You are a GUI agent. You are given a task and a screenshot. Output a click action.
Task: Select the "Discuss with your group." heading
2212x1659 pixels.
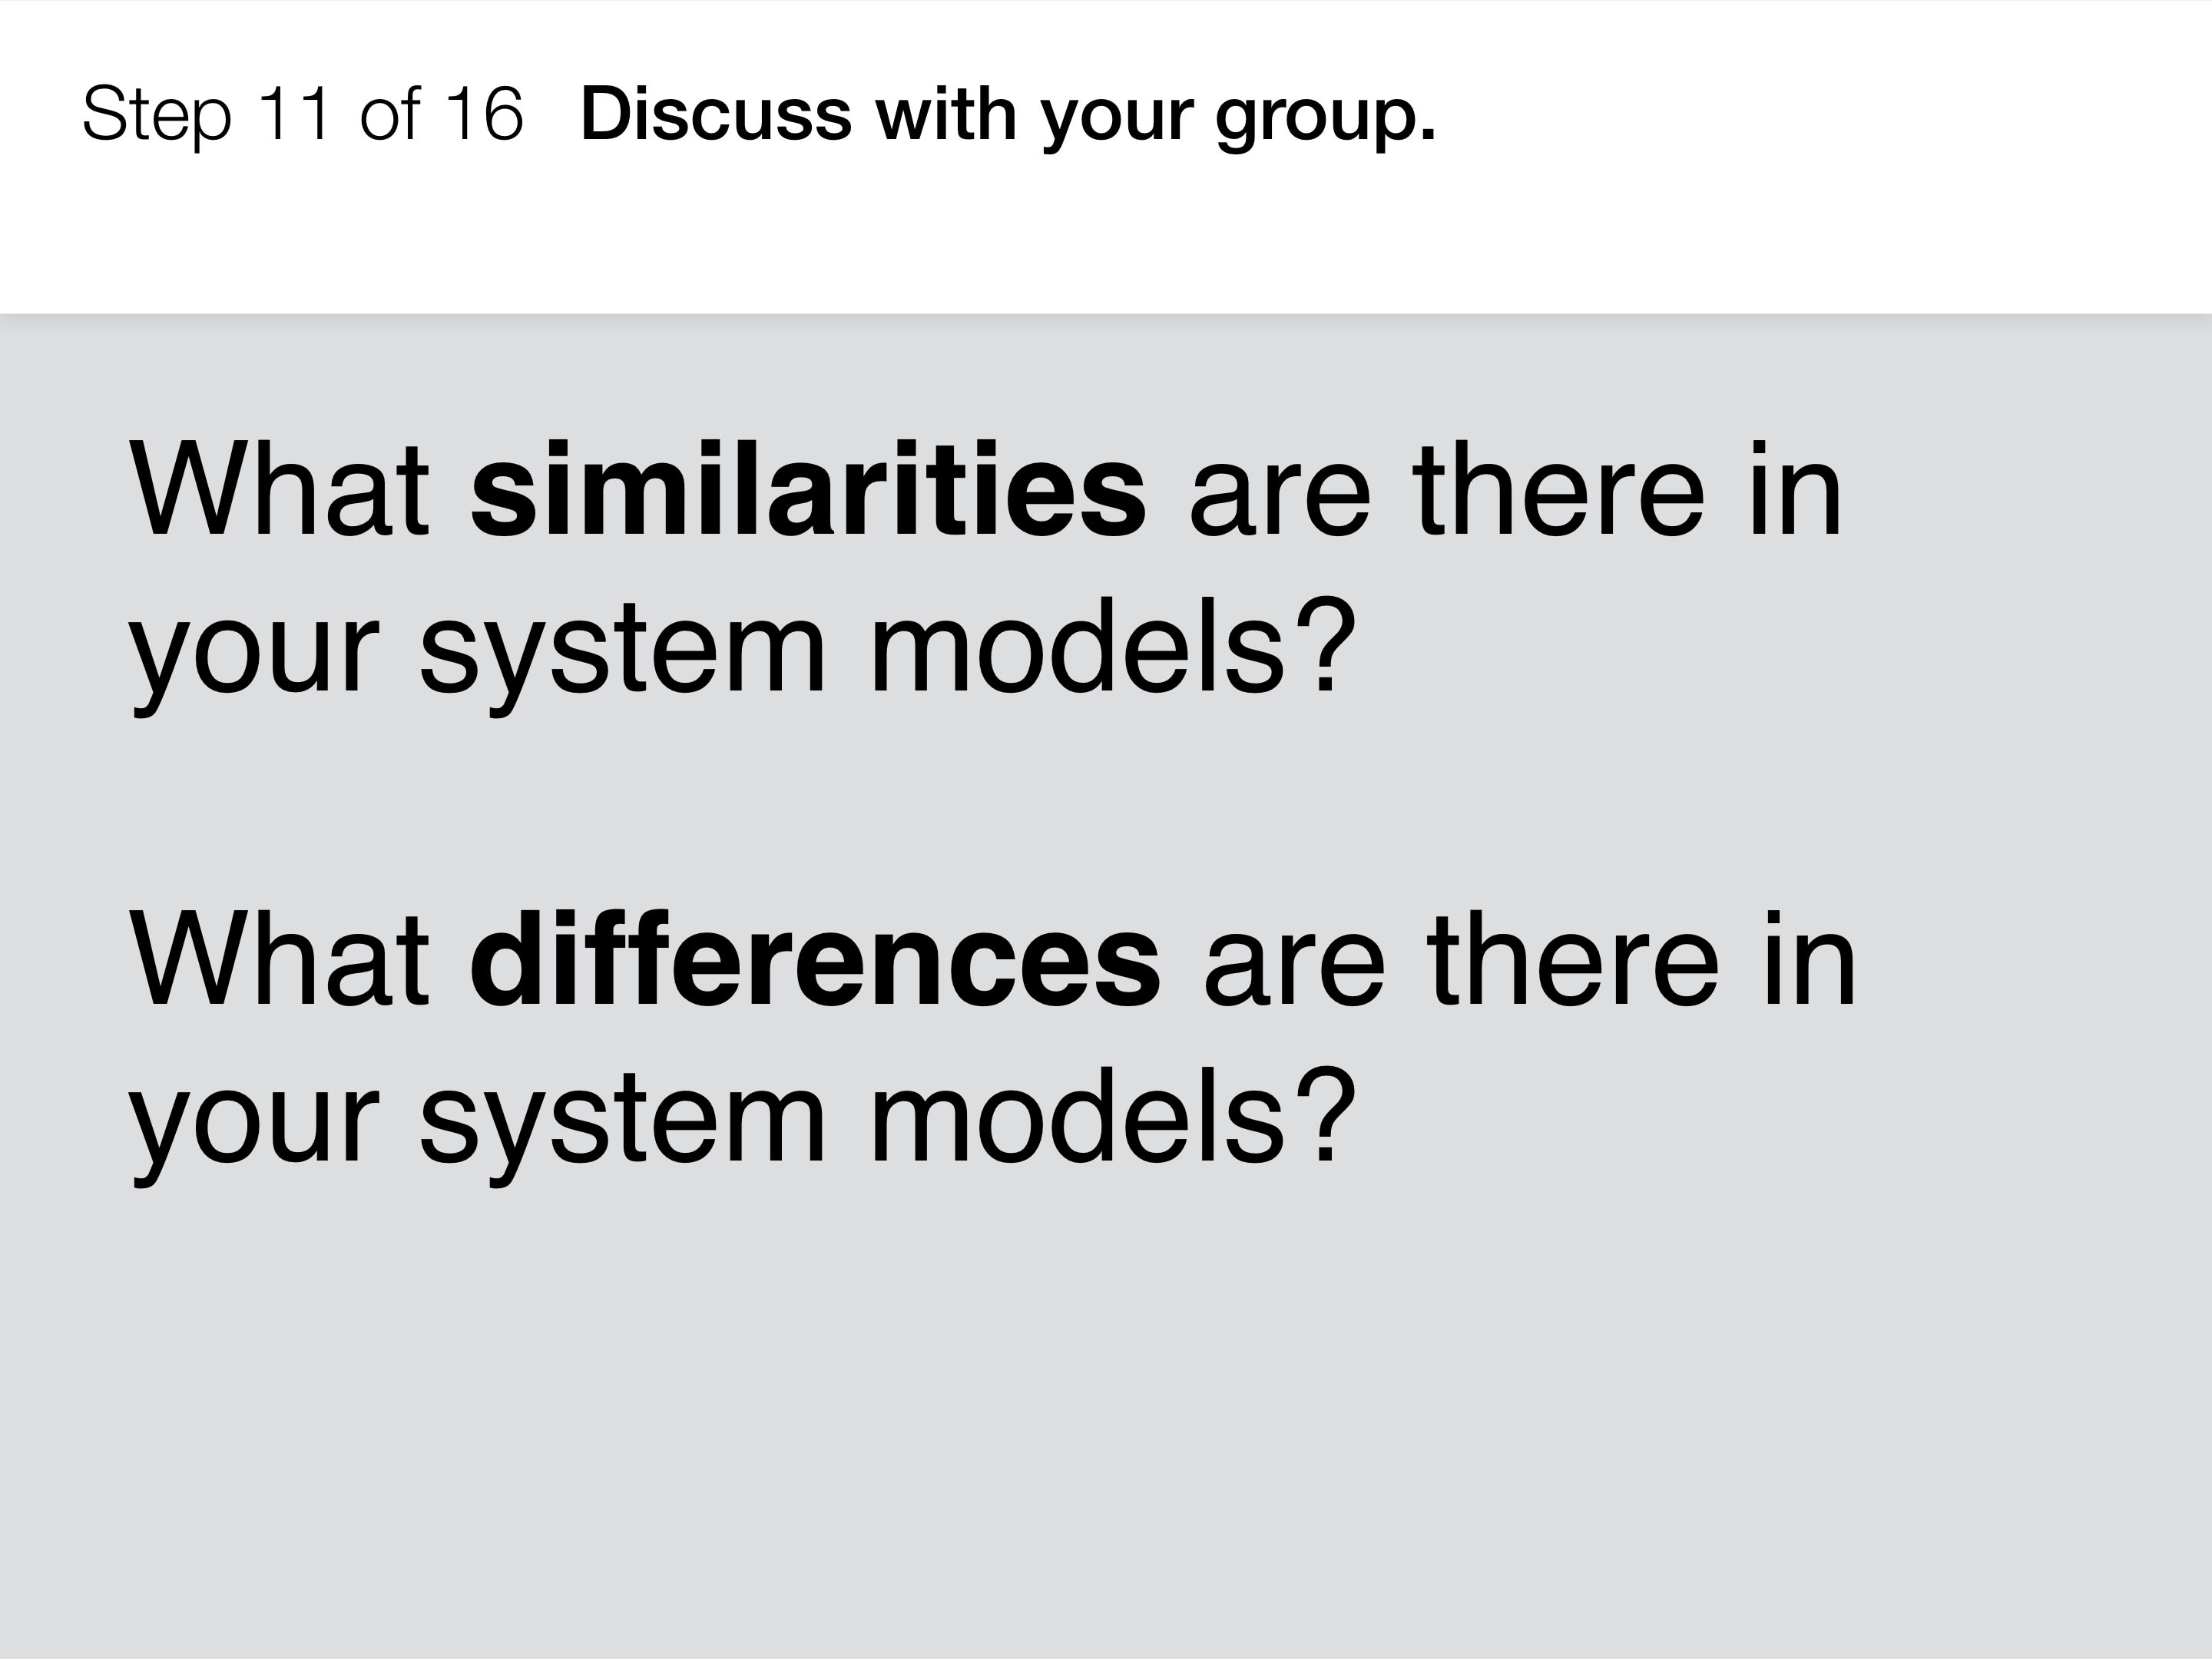[1008, 117]
